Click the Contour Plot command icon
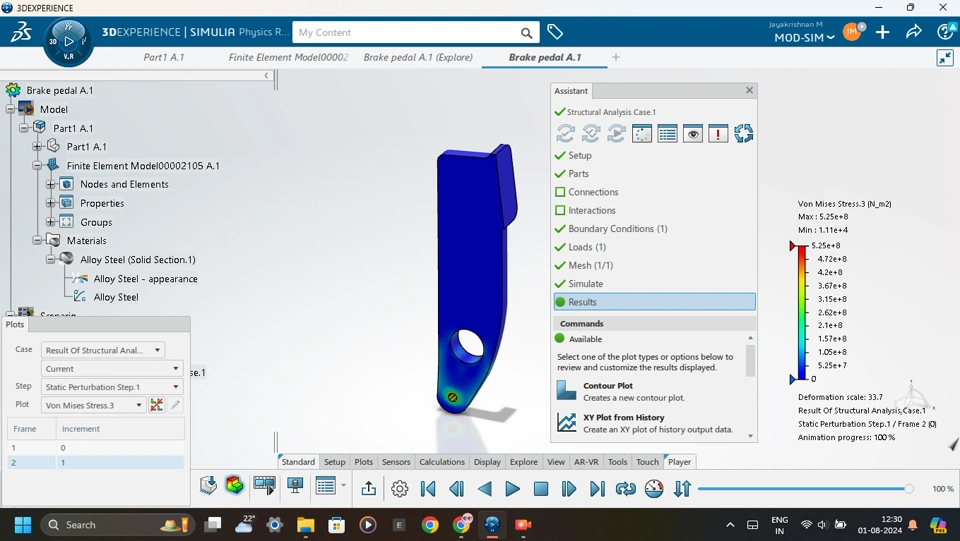Viewport: 960px width, 541px height. coord(566,390)
